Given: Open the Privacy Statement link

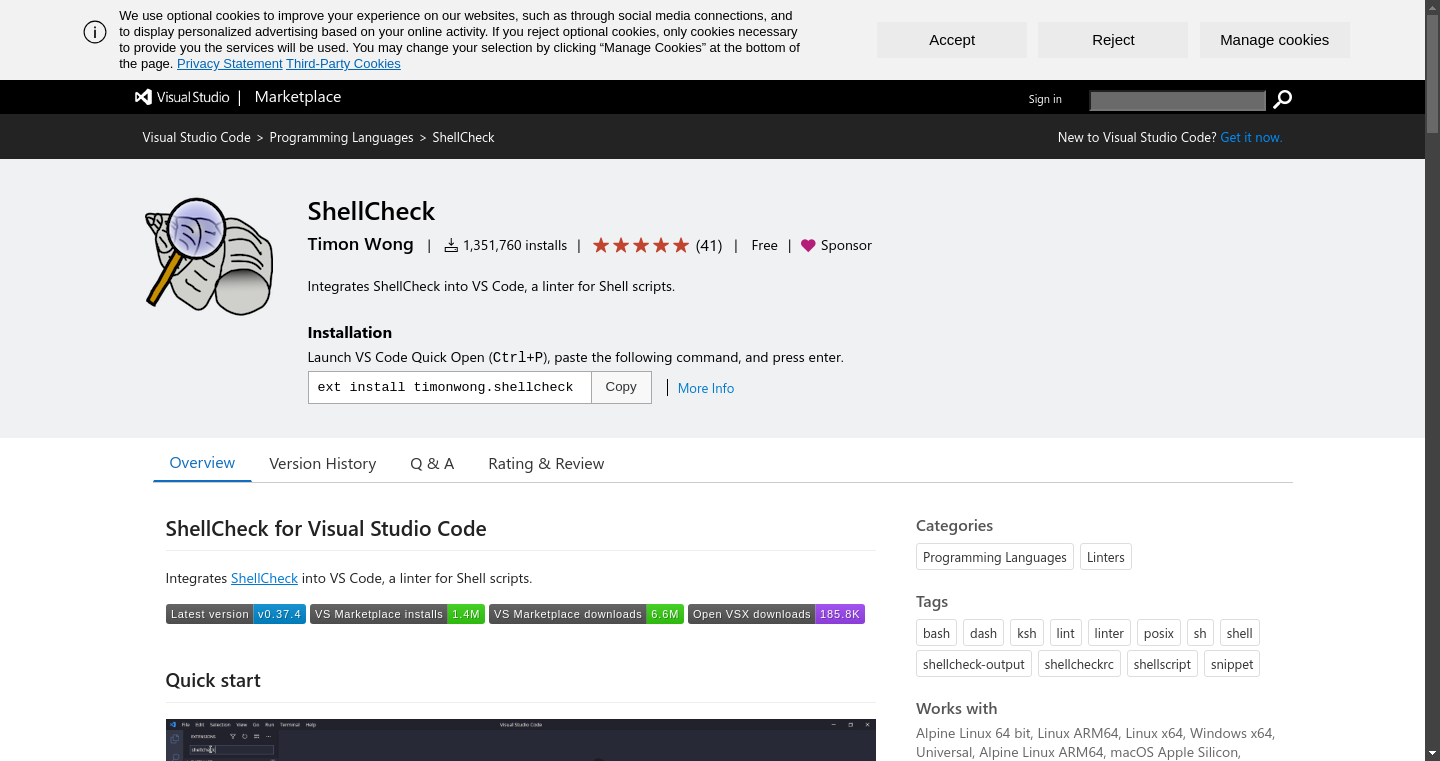Looking at the screenshot, I should click(230, 64).
